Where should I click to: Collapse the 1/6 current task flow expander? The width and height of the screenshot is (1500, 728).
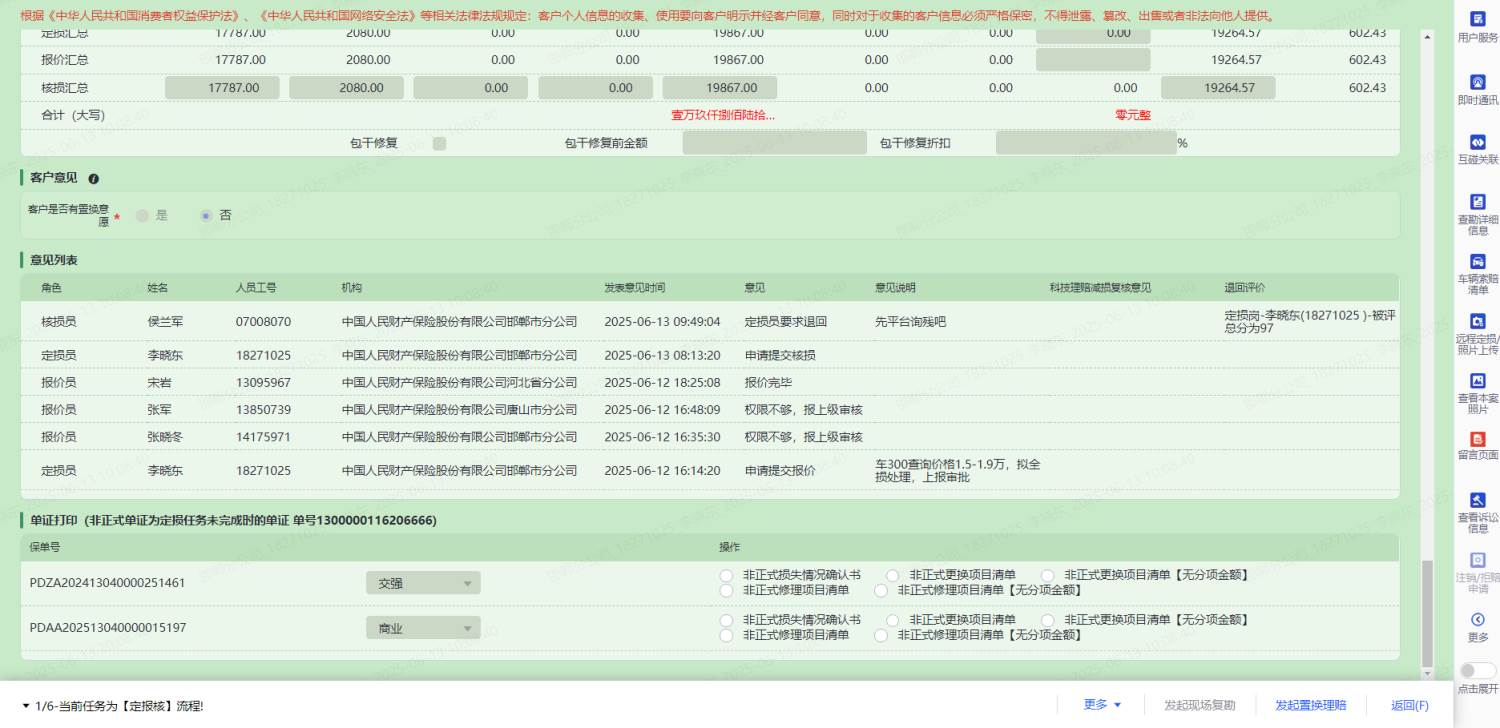(26, 706)
